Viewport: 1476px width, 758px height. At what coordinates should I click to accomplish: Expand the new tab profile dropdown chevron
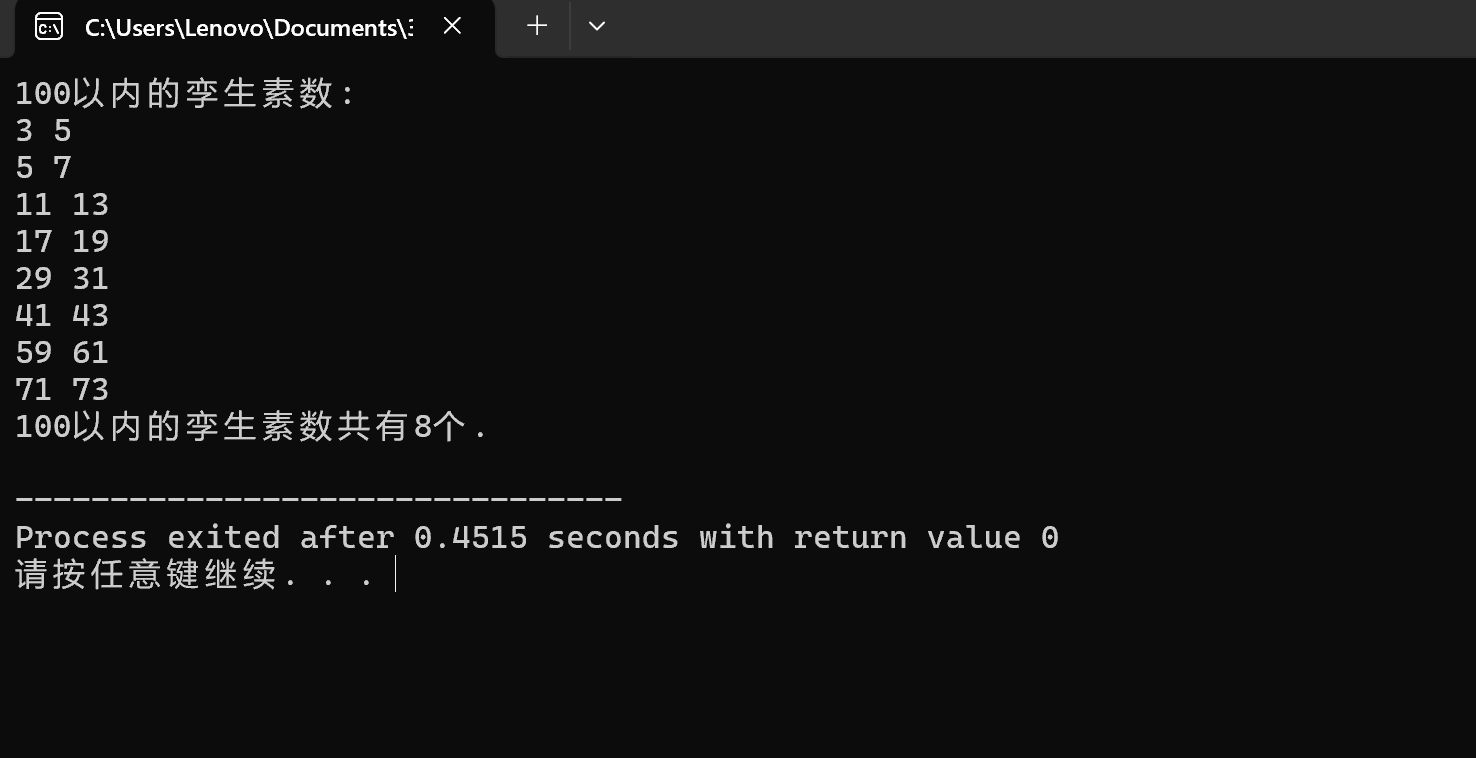[x=597, y=26]
